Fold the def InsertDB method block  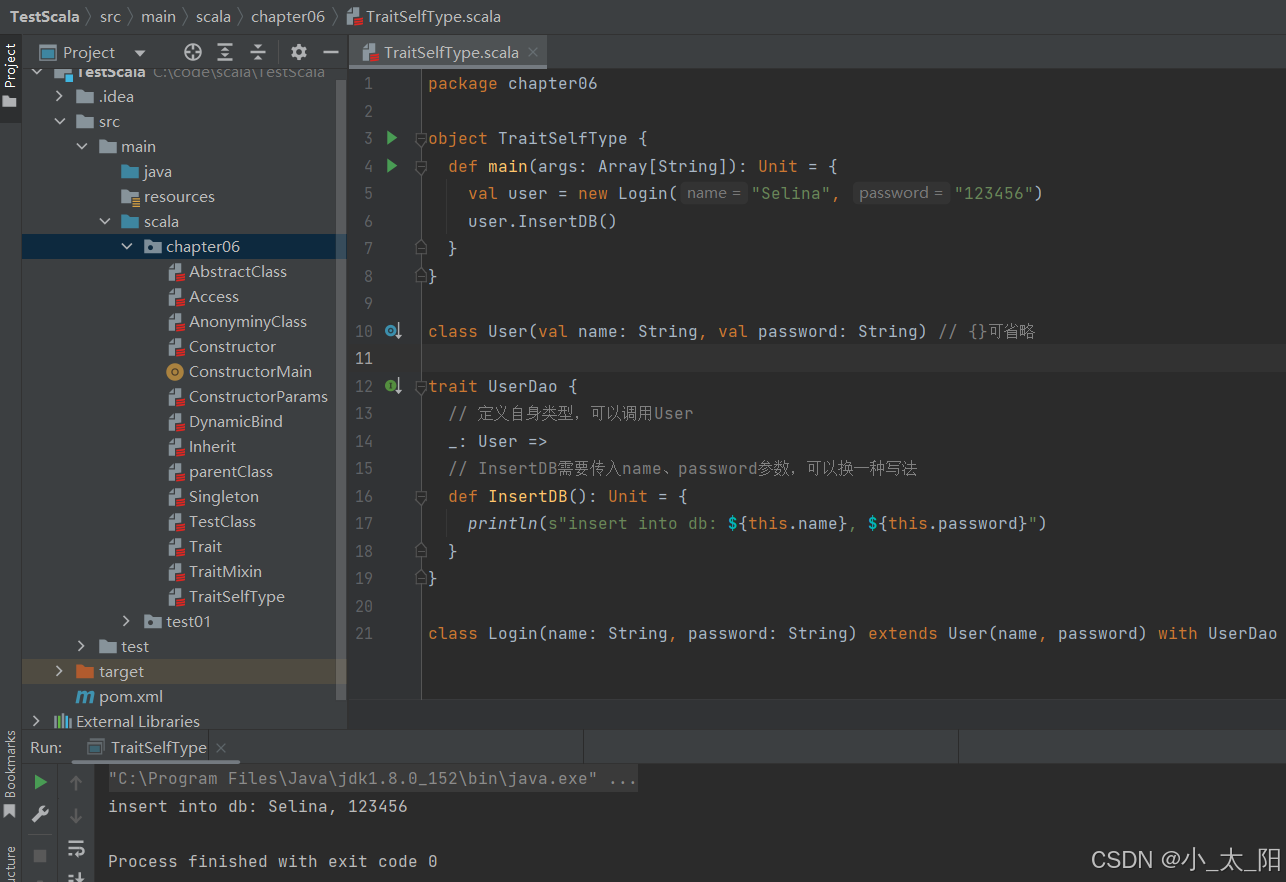421,497
